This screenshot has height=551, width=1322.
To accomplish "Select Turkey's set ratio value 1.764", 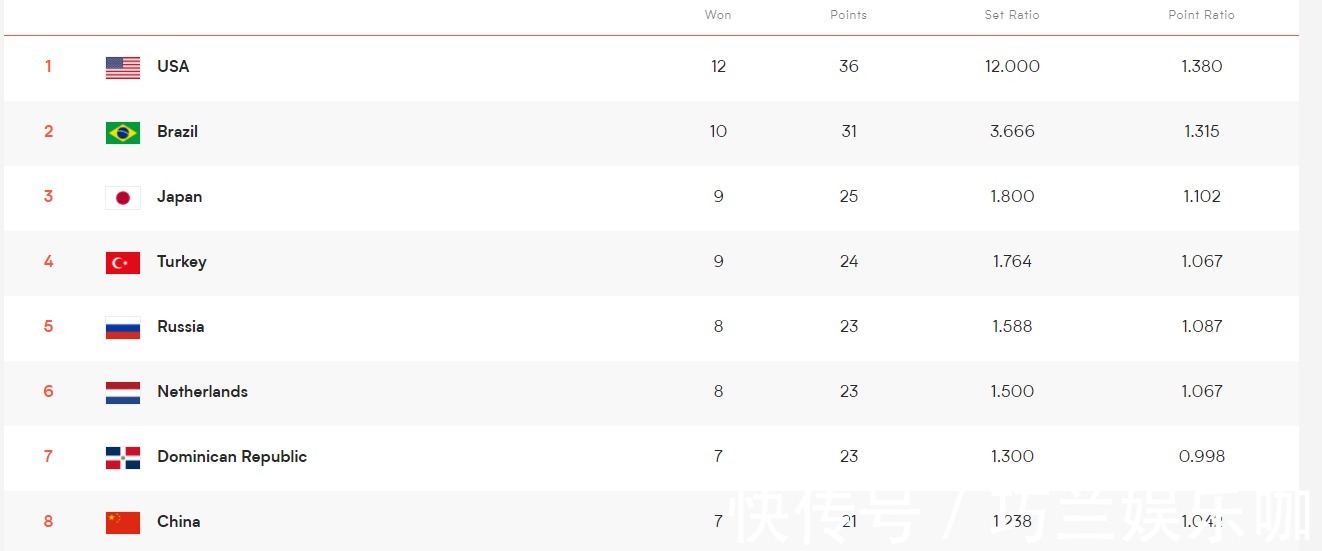I will [x=1012, y=261].
